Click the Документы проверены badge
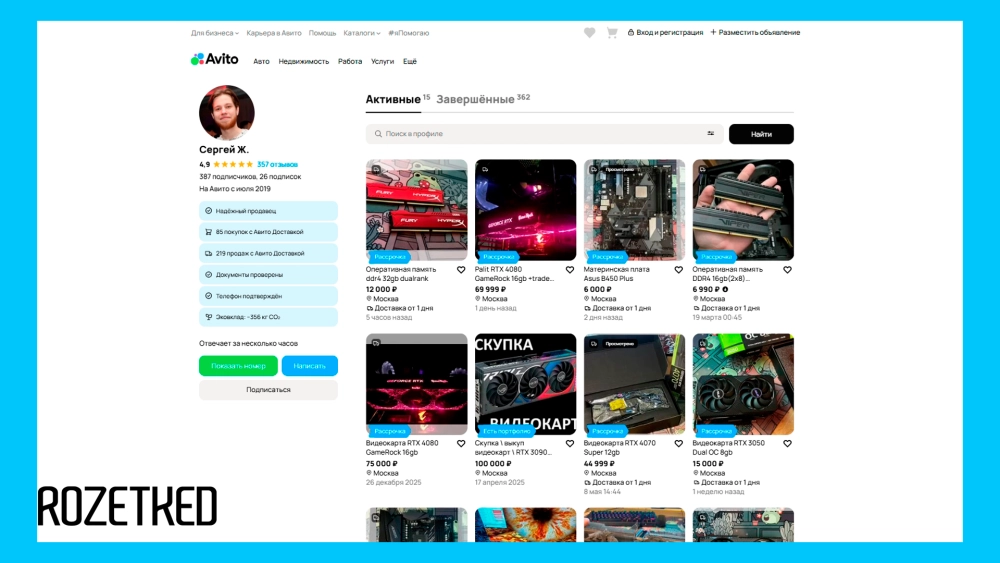 click(268, 275)
